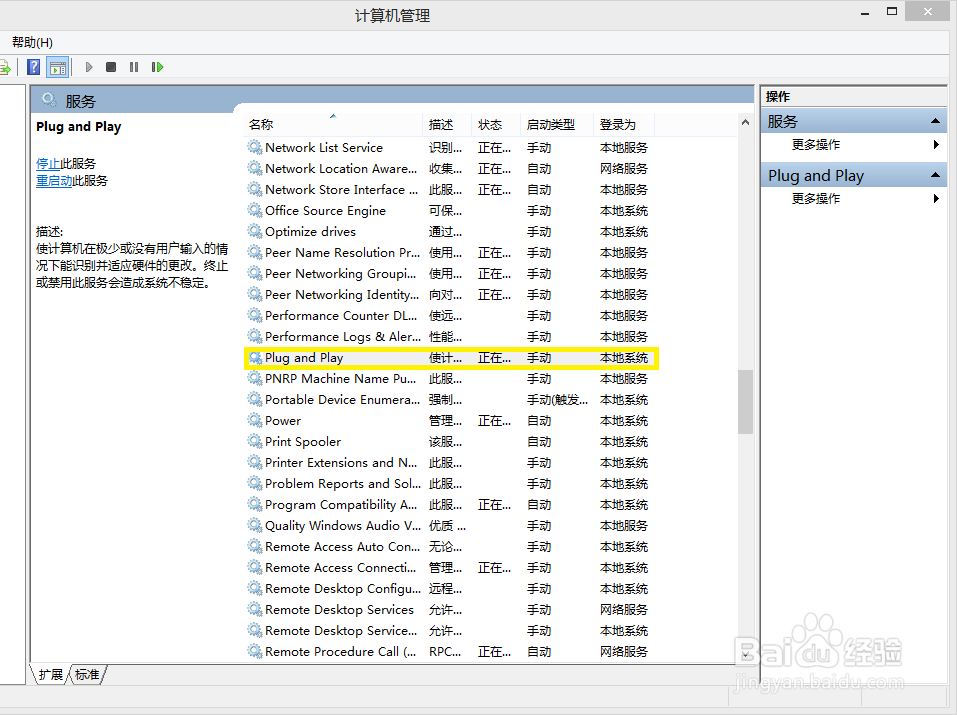This screenshot has height=715, width=957.
Task: Click the gear icon for Remote Access Auto Connection
Action: pyautogui.click(x=255, y=546)
